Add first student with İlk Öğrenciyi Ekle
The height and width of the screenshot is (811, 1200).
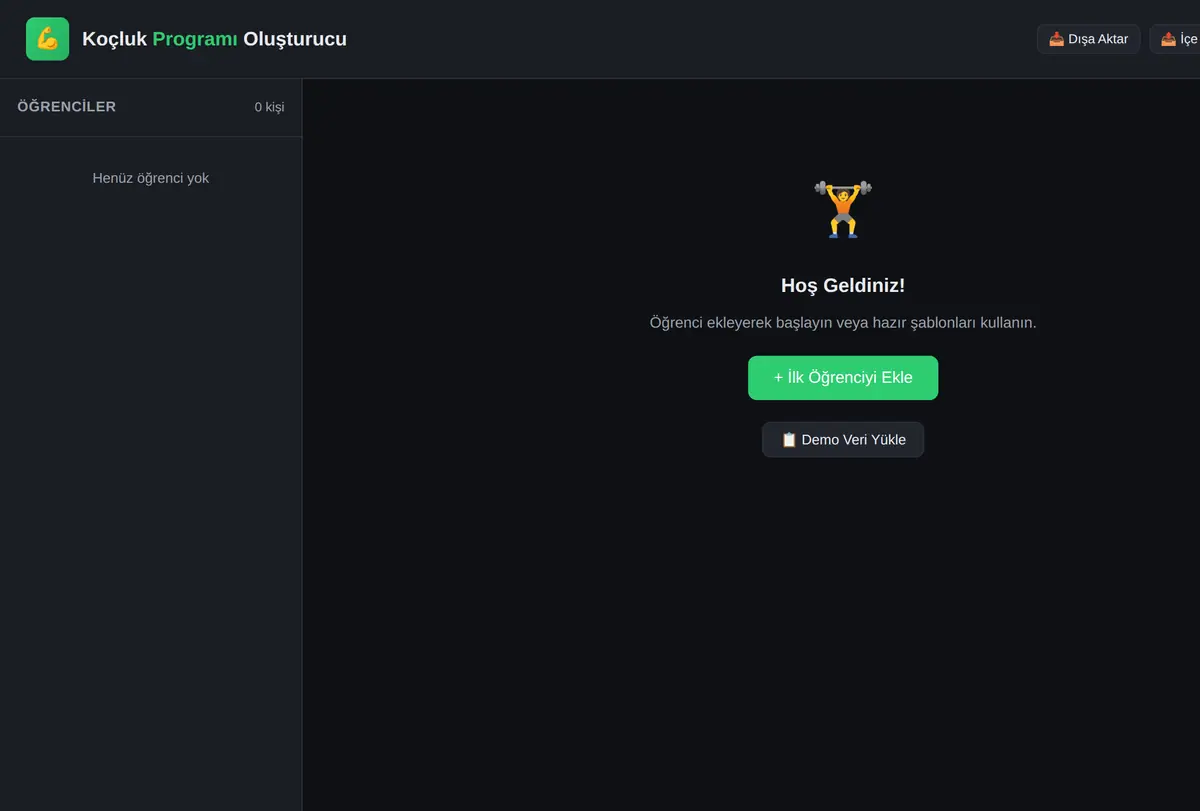point(843,378)
